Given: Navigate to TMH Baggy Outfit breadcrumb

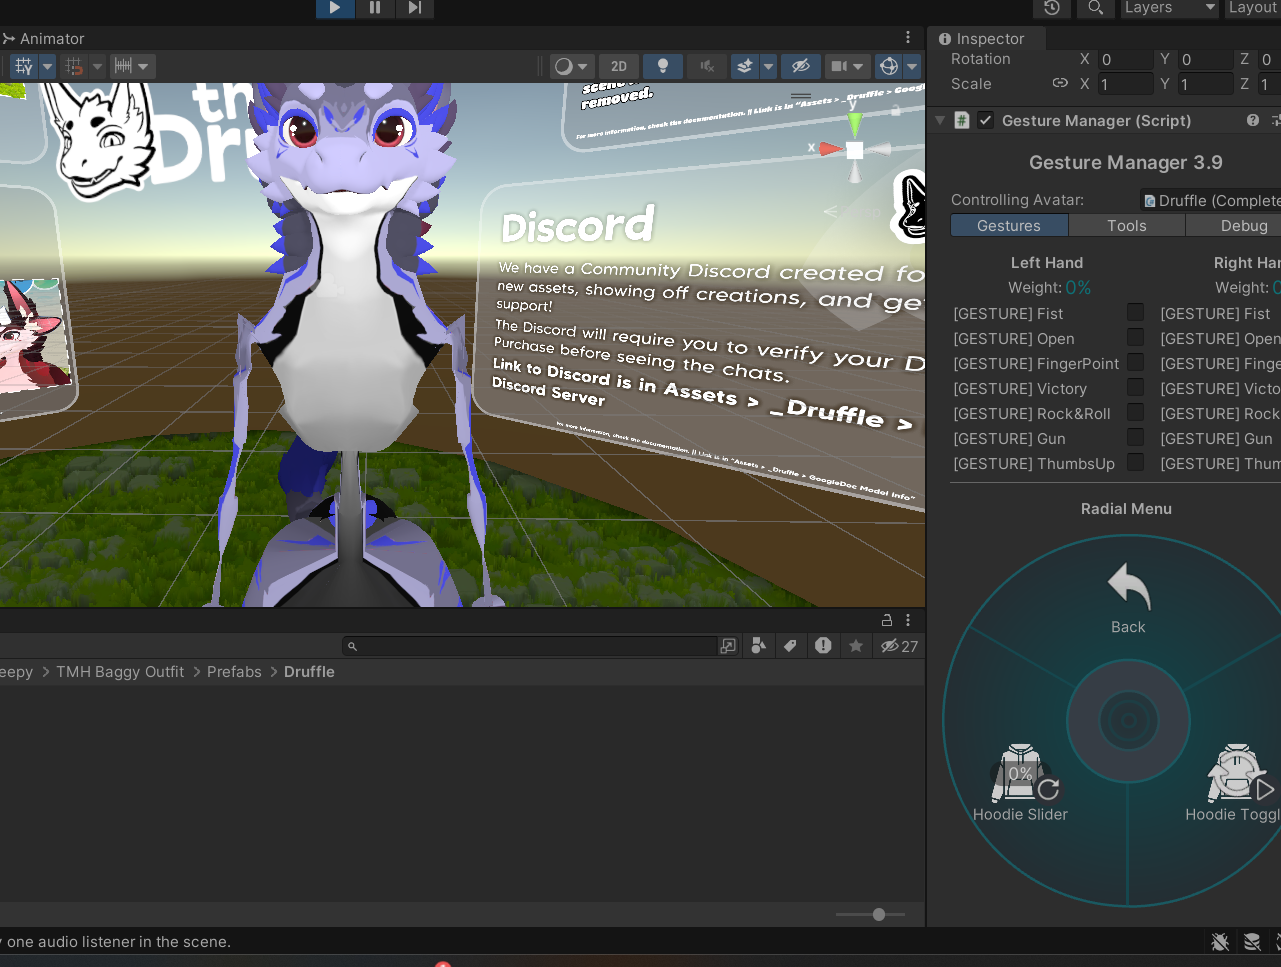Looking at the screenshot, I should pos(120,672).
